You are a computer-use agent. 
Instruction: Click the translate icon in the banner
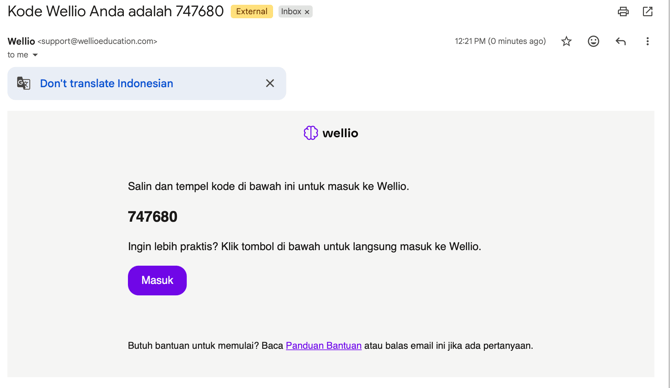tap(24, 83)
